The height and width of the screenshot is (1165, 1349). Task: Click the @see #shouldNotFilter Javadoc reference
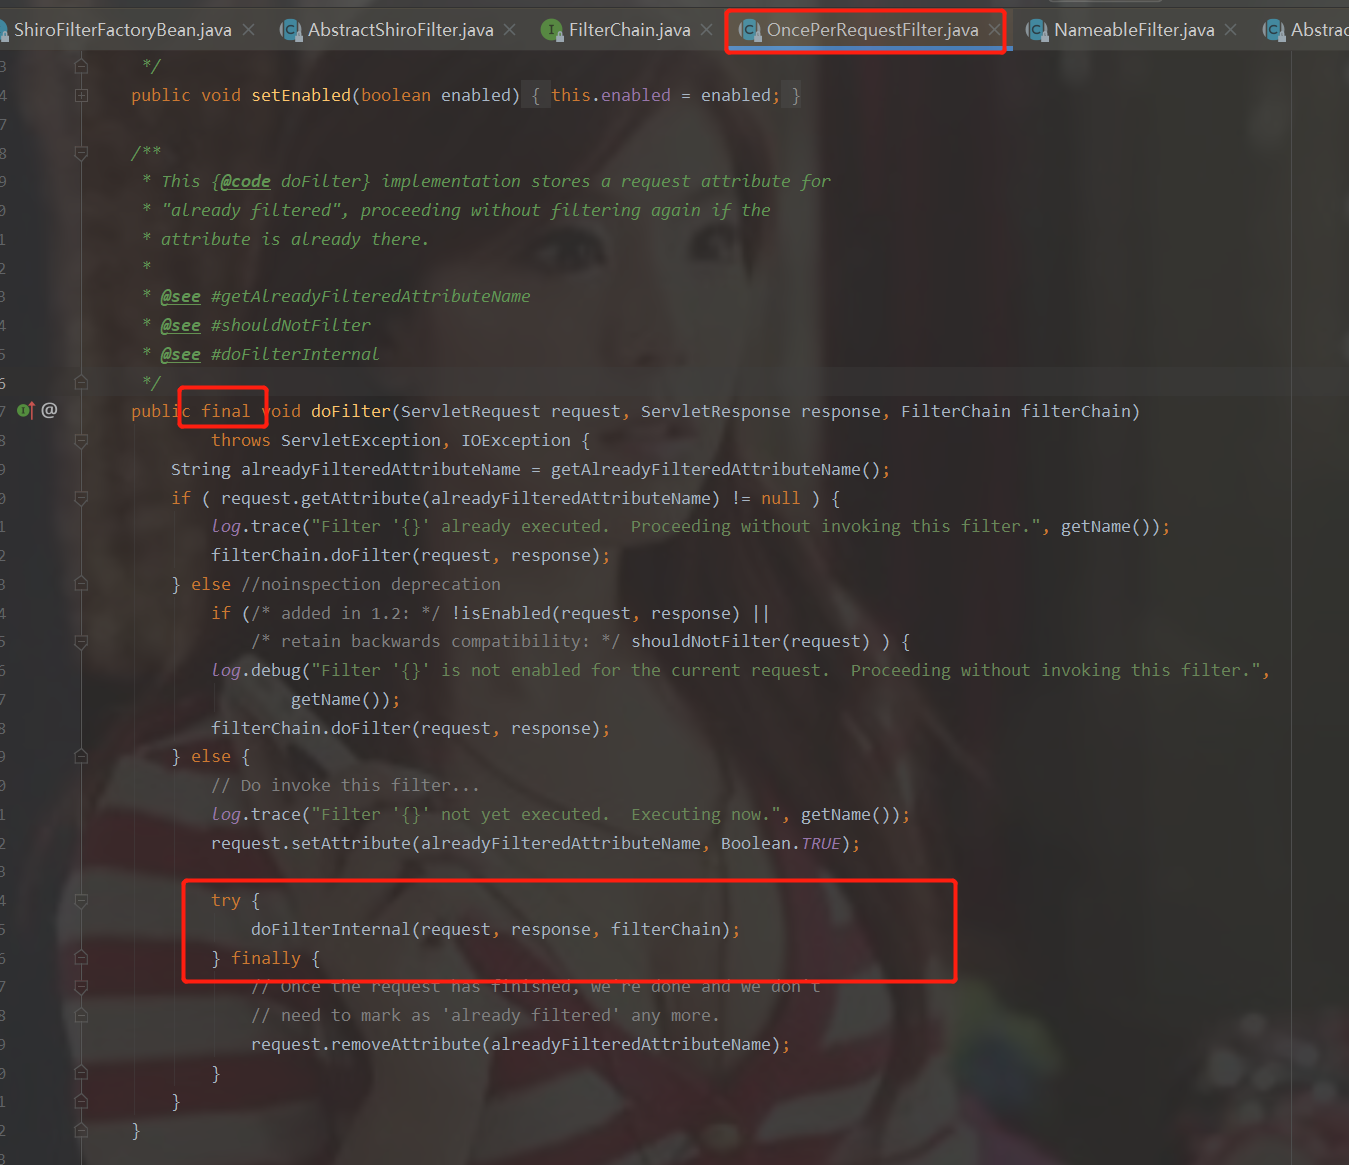tap(265, 325)
